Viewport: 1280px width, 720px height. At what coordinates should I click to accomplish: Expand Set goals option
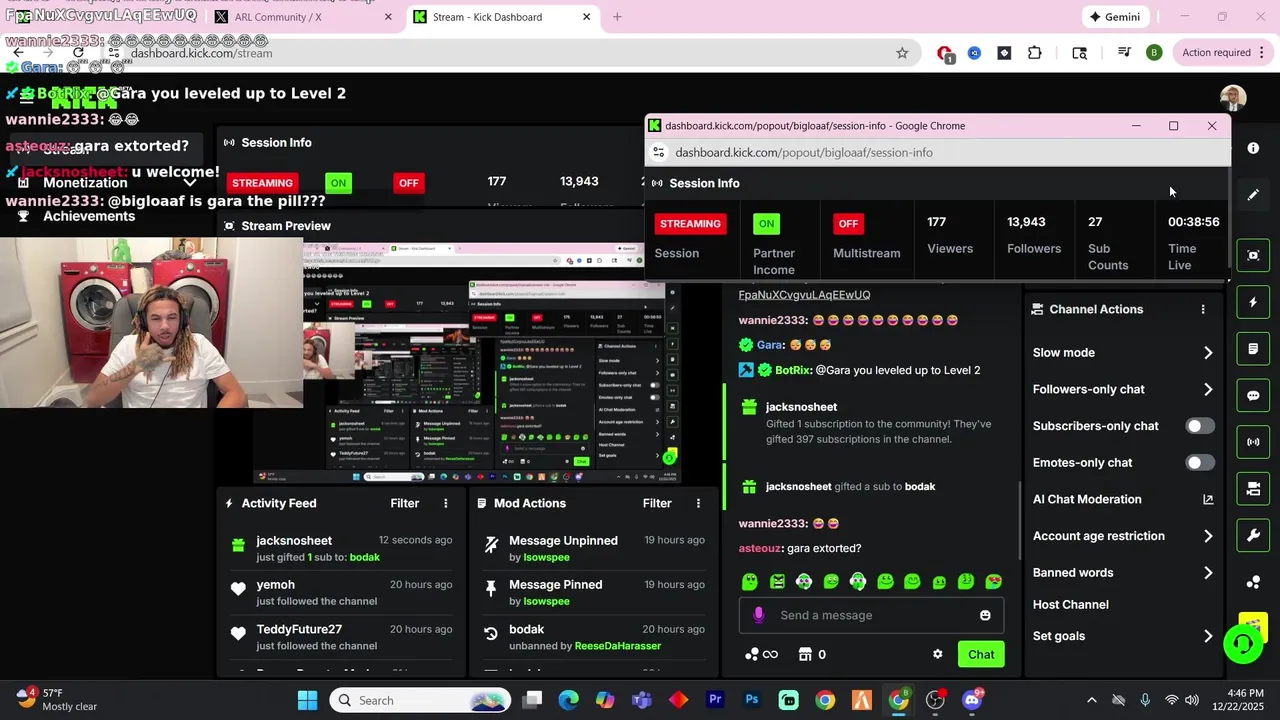pyautogui.click(x=1208, y=636)
